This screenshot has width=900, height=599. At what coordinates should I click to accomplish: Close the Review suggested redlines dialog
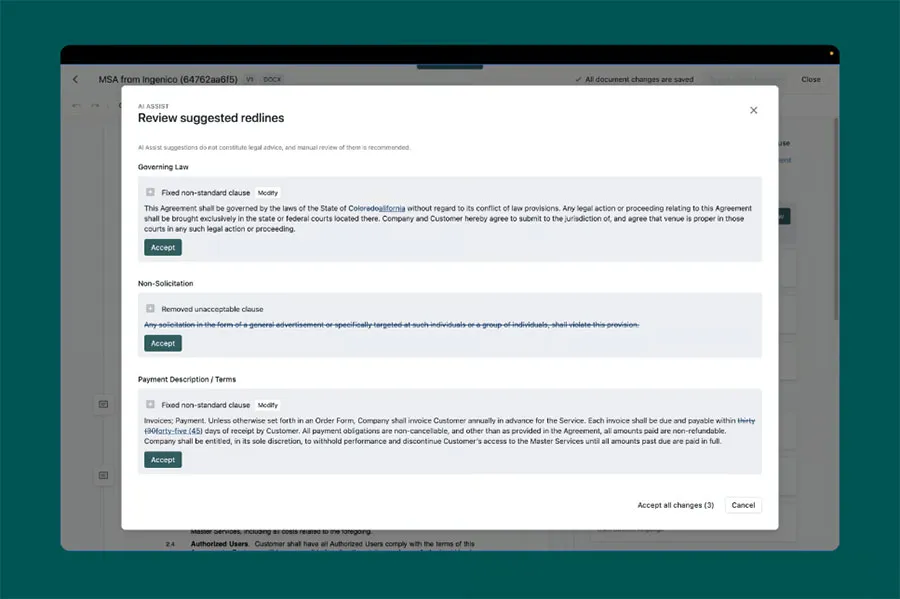(x=754, y=110)
